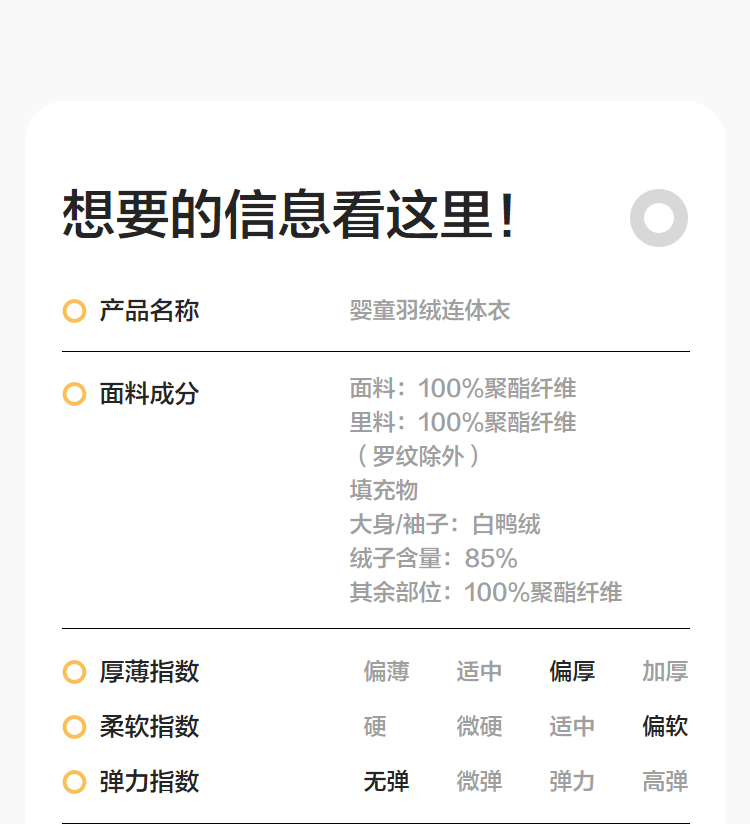Choose 硬 softness option
This screenshot has width=750, height=824.
pyautogui.click(x=375, y=727)
